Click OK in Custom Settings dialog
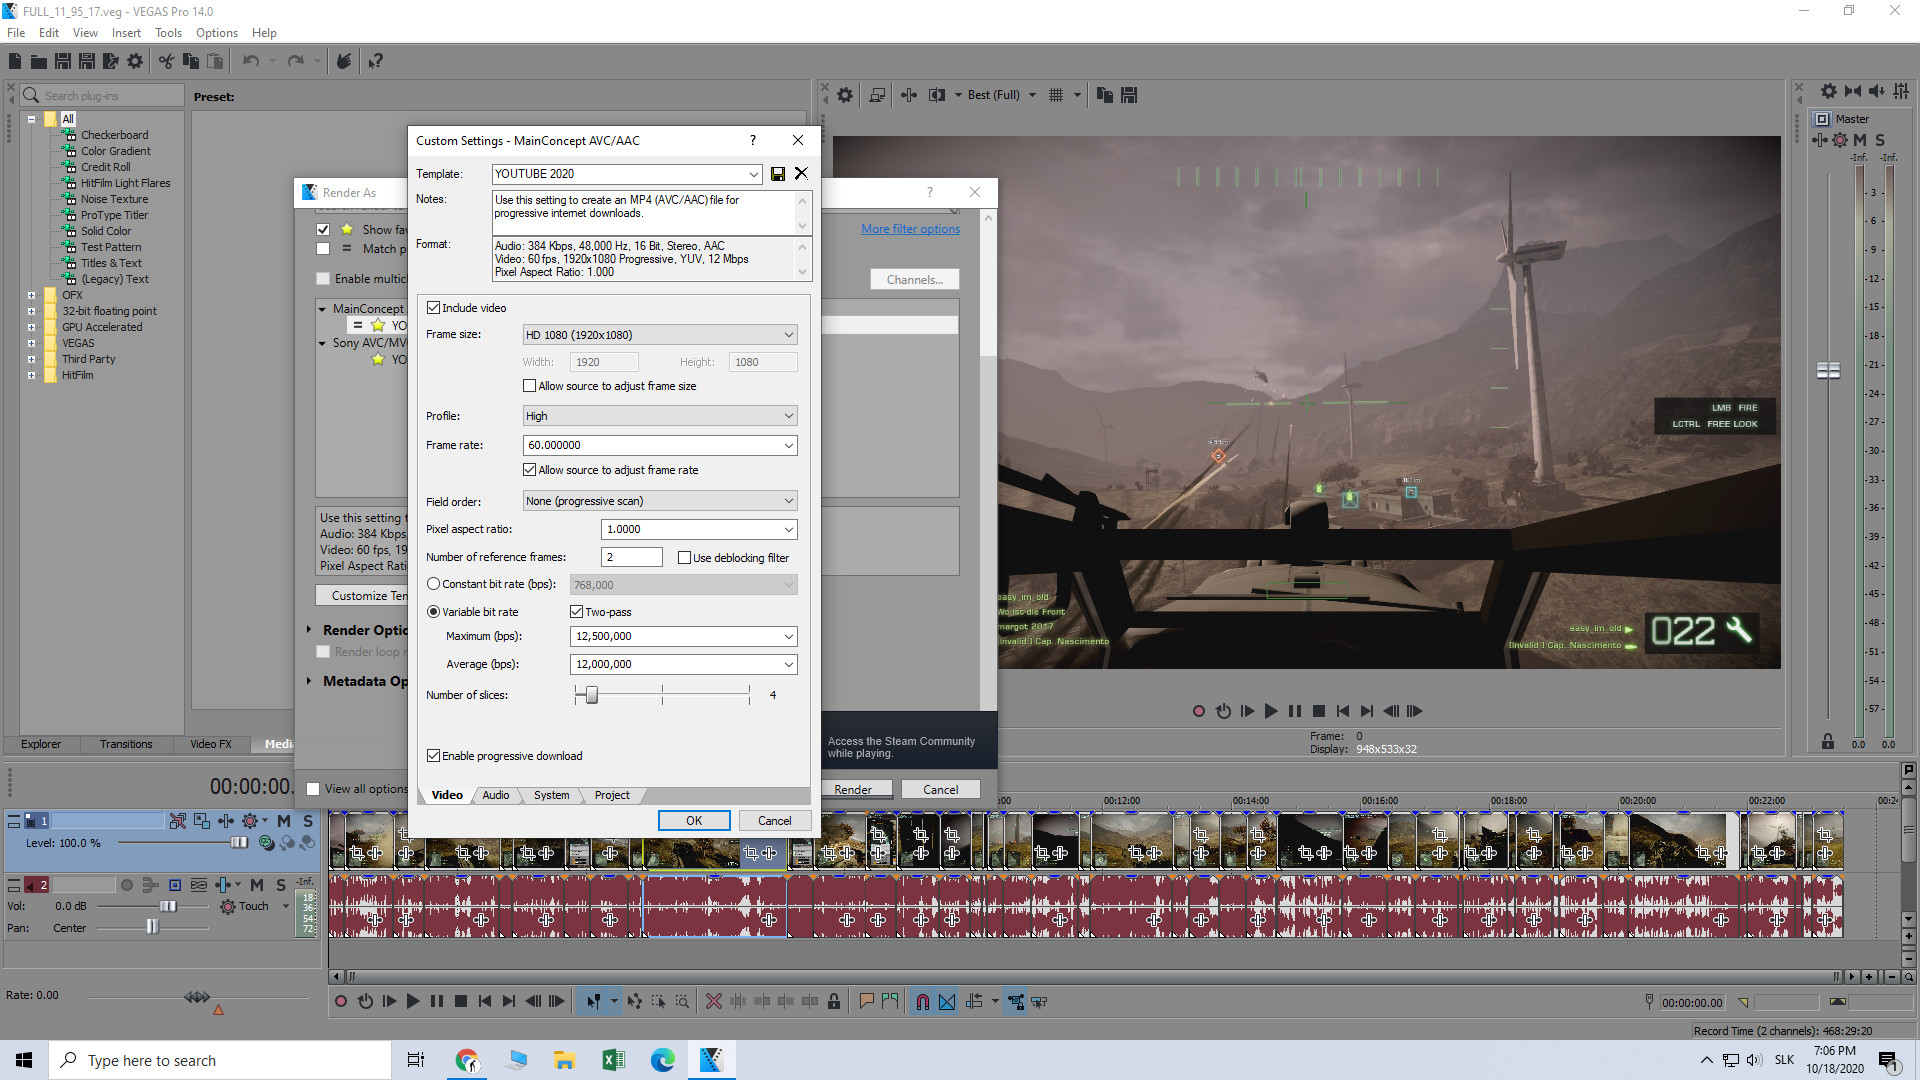The width and height of the screenshot is (1920, 1080). (x=694, y=821)
